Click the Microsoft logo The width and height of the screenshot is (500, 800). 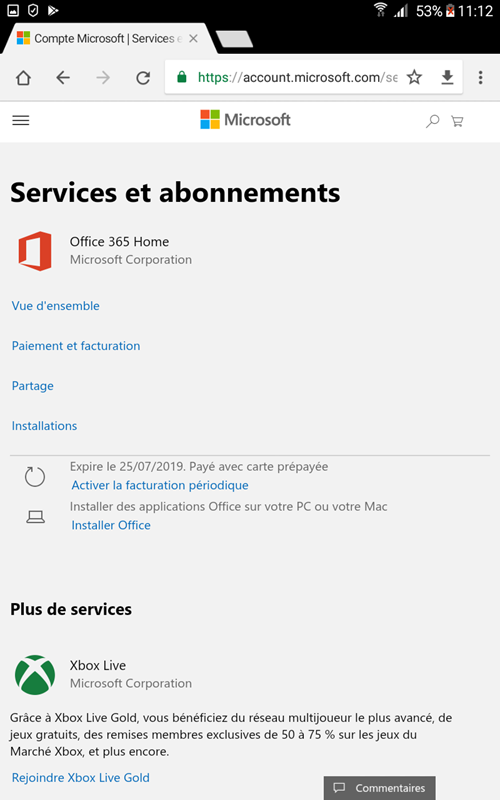point(245,120)
